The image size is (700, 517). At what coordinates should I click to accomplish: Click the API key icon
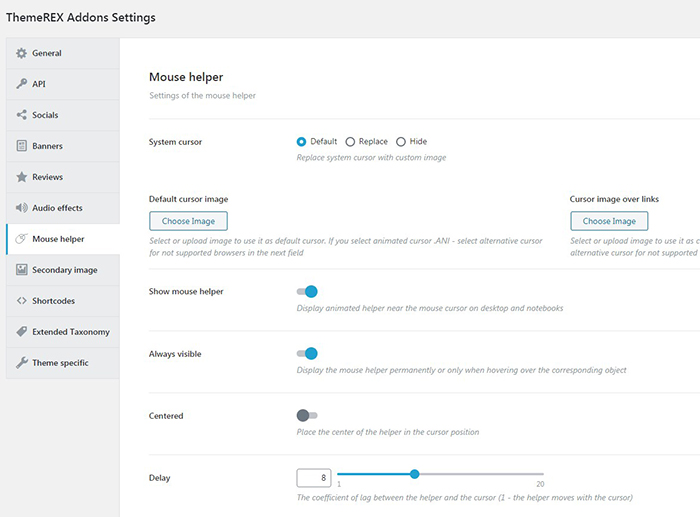click(x=21, y=84)
